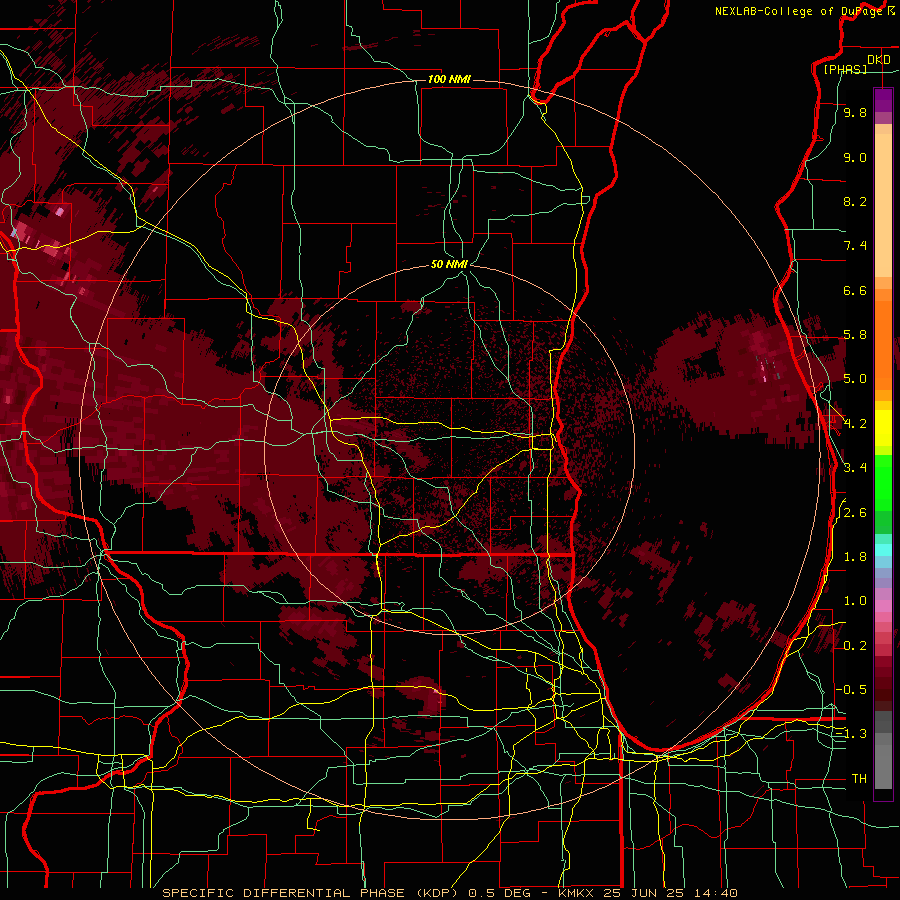Select the -0.5 scale value

tap(851, 690)
